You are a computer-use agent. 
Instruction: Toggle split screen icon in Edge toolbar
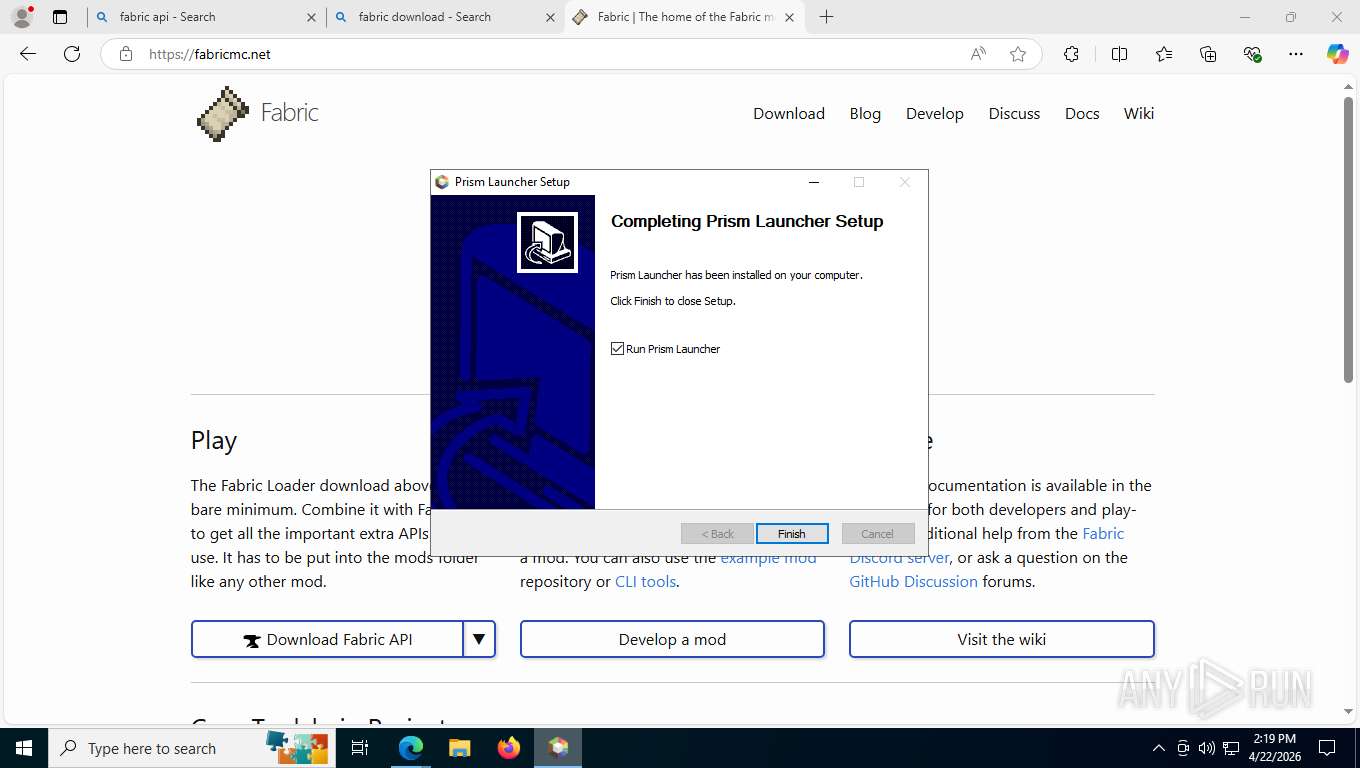1119,54
